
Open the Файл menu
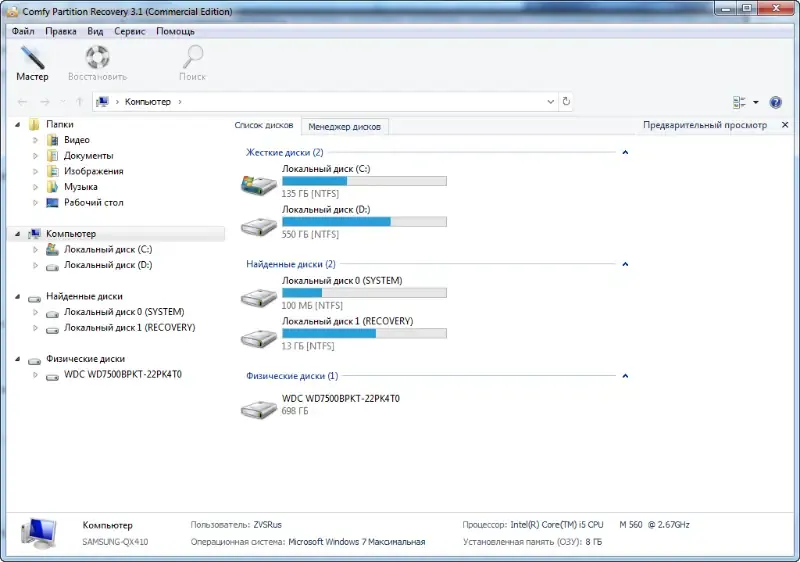tap(23, 31)
